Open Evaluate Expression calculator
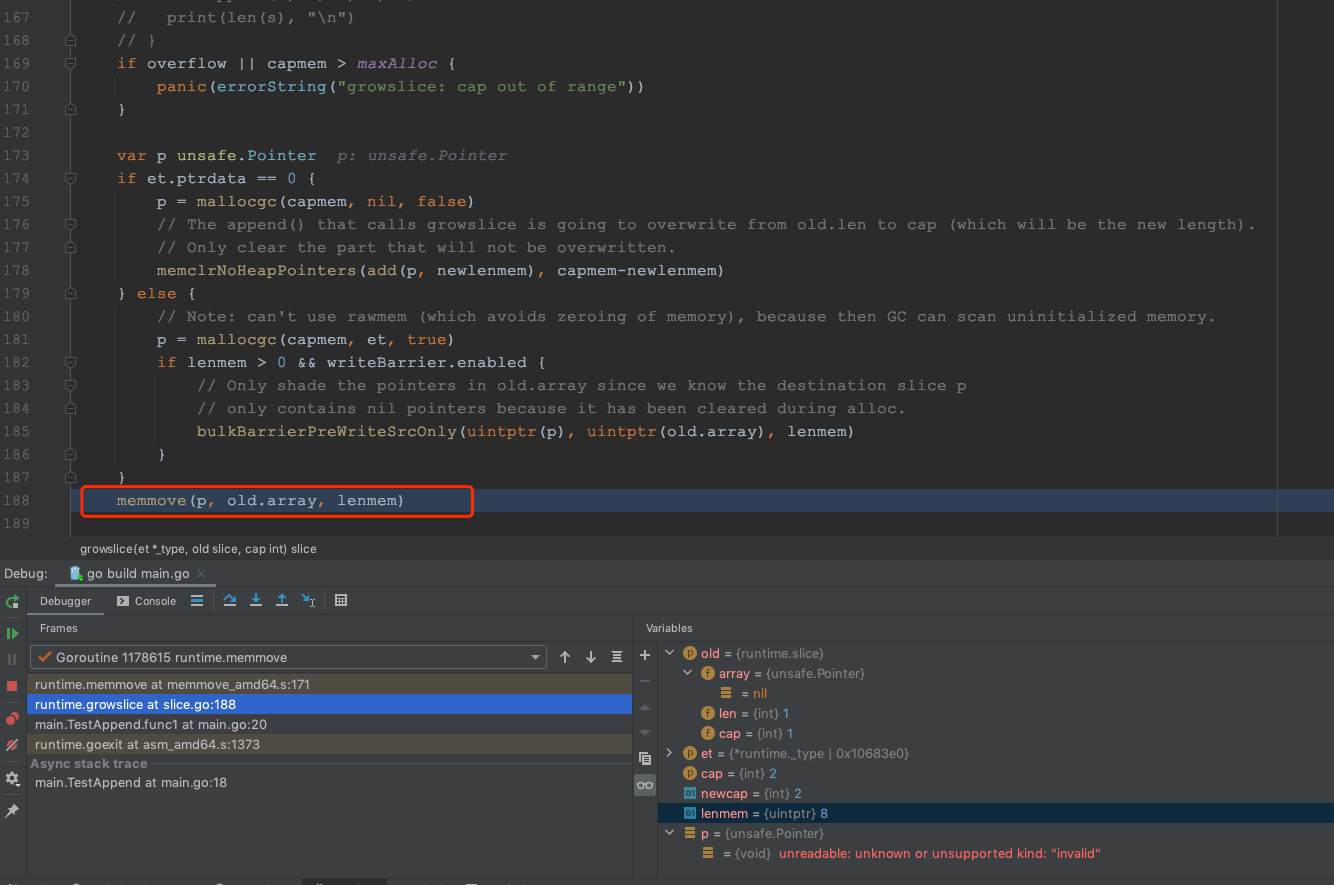1334x885 pixels. (x=341, y=601)
